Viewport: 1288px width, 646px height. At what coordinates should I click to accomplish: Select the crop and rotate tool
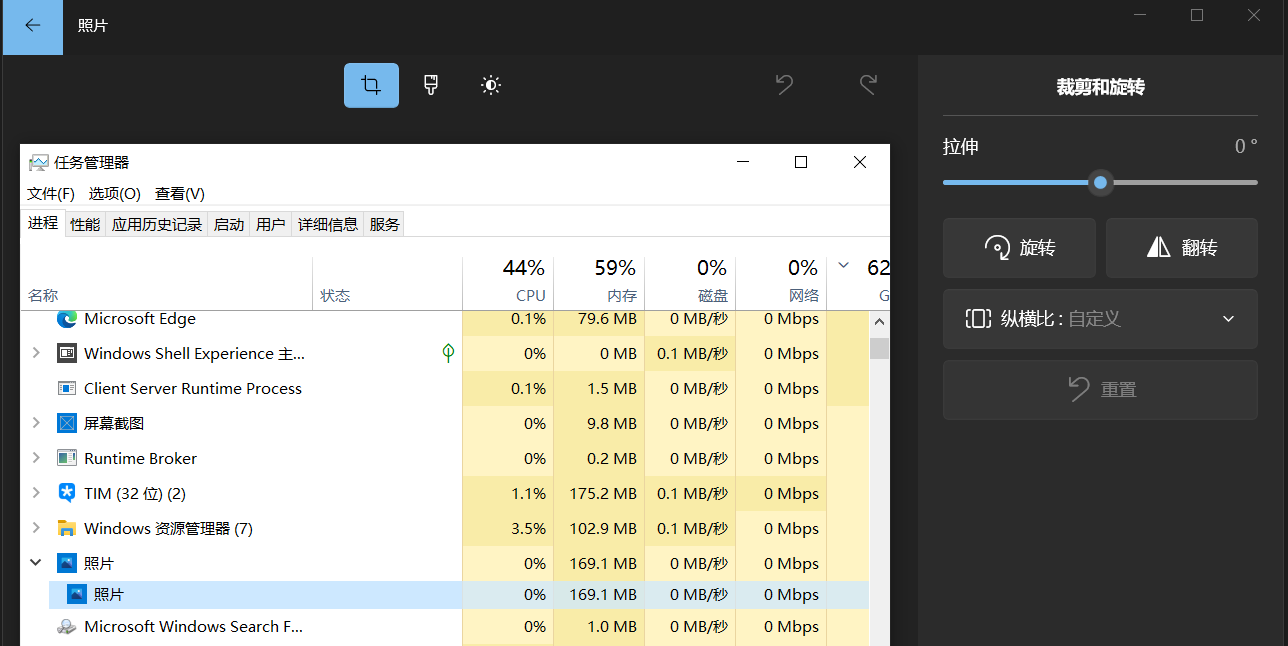[371, 85]
